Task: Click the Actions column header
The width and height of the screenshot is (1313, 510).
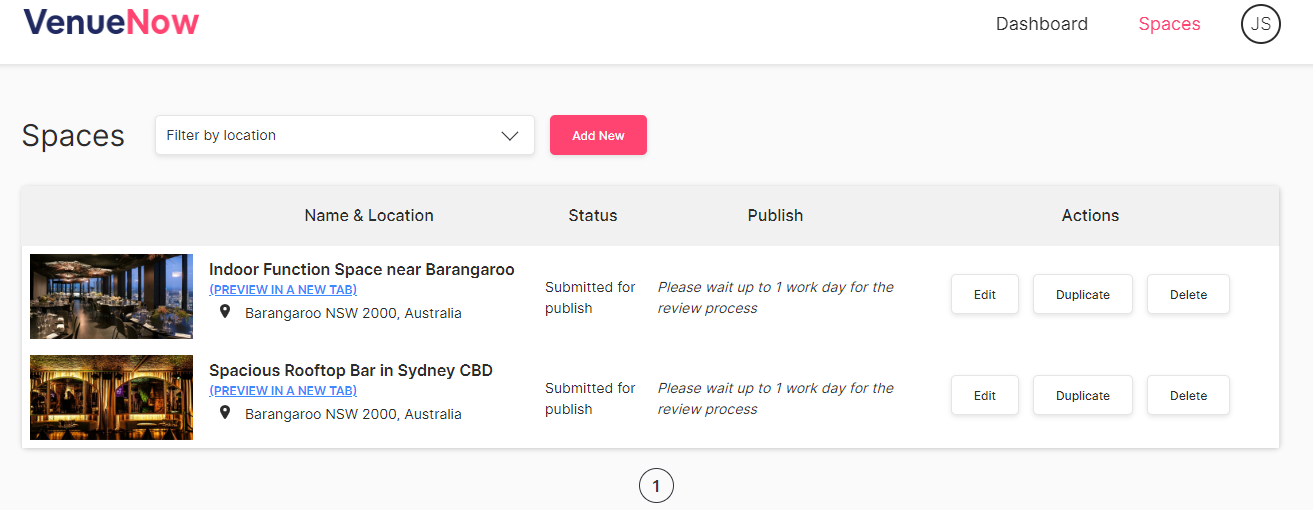Action: [1090, 215]
